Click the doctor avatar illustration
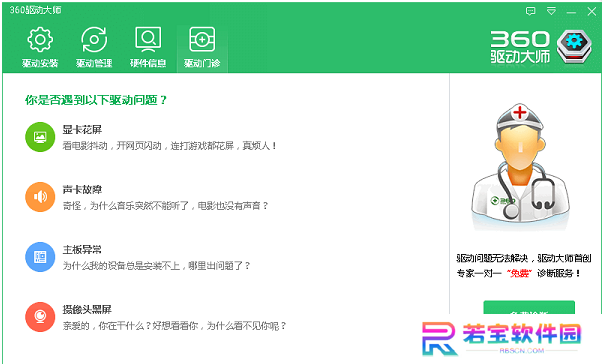Viewport: 602px width, 364px height. 521,163
